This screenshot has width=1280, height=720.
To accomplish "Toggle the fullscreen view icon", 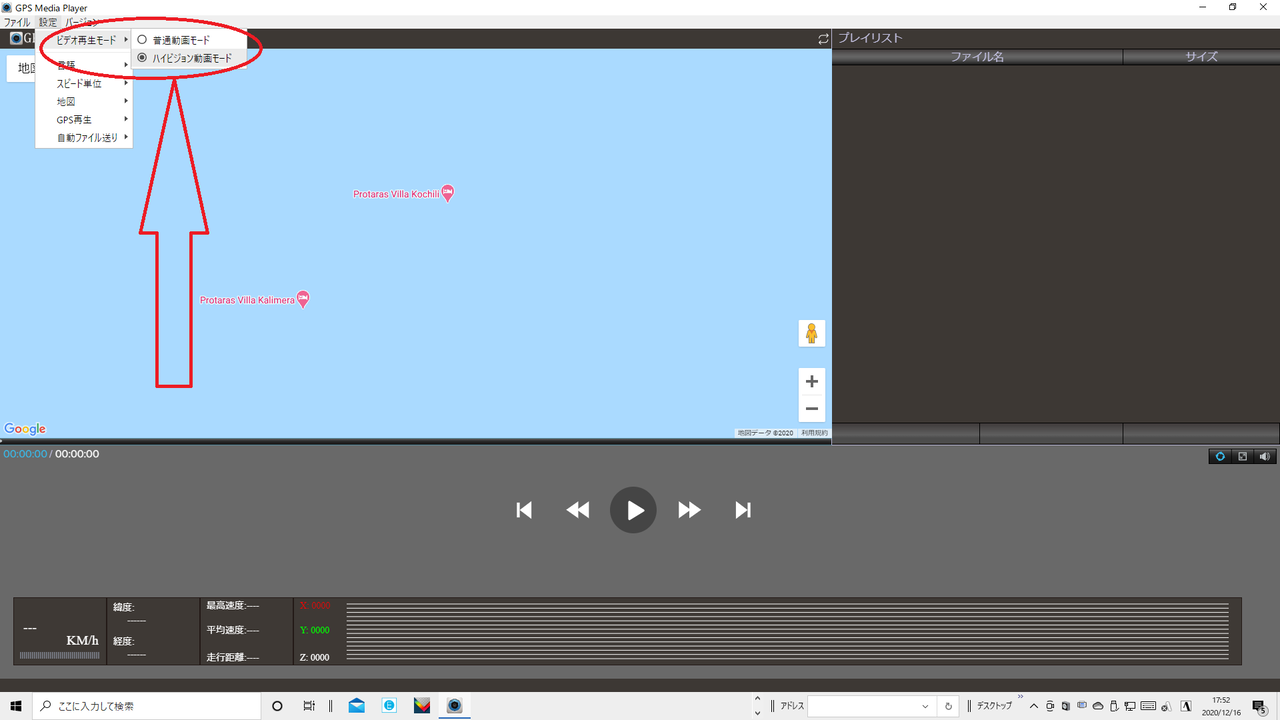I will tap(1243, 456).
